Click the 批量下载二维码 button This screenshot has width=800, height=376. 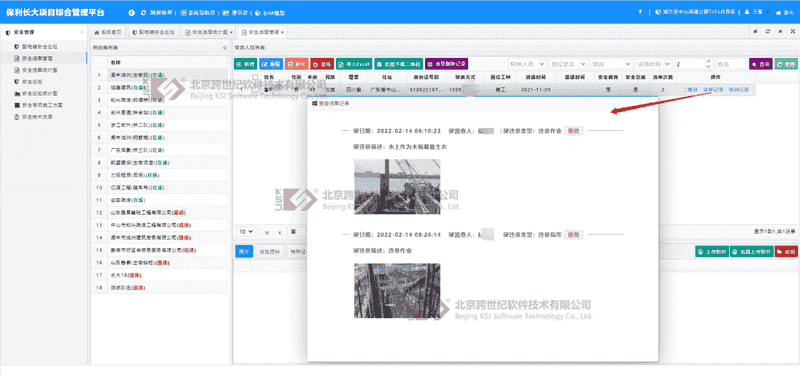tap(398, 64)
